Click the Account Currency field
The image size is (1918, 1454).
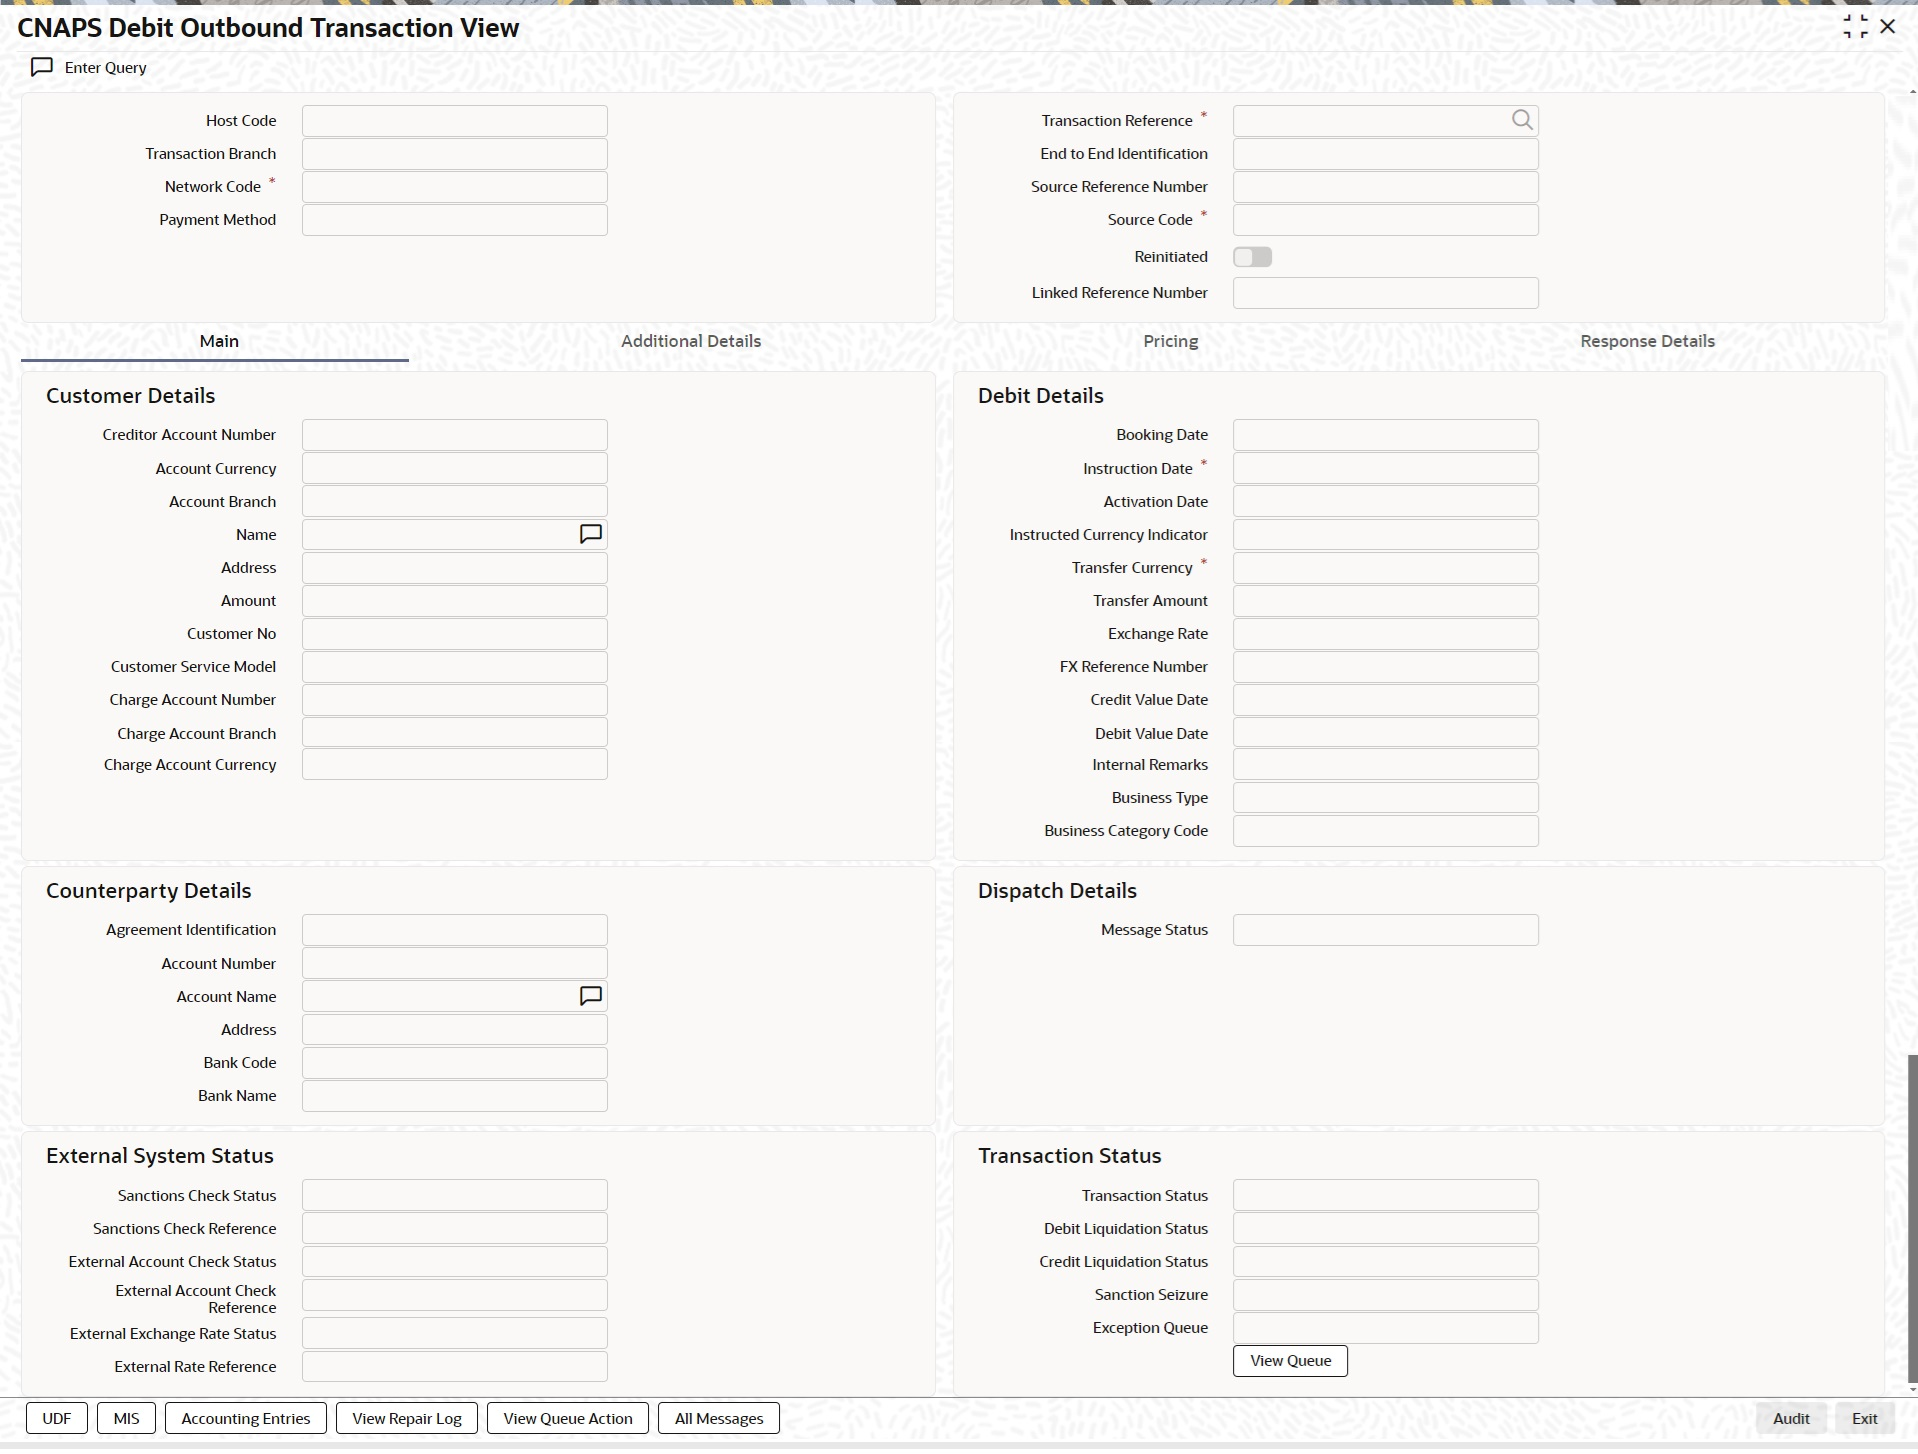455,469
